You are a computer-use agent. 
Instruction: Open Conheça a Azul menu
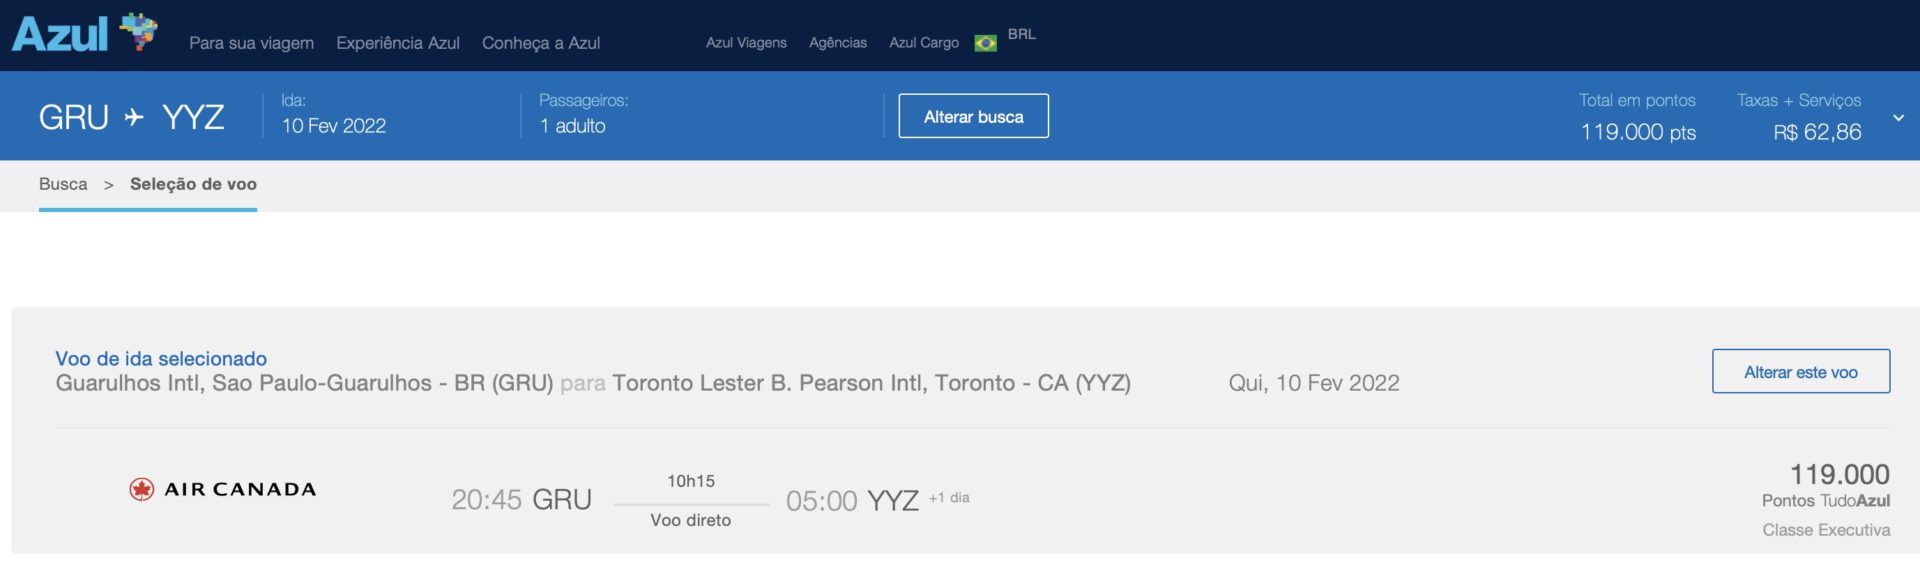541,43
